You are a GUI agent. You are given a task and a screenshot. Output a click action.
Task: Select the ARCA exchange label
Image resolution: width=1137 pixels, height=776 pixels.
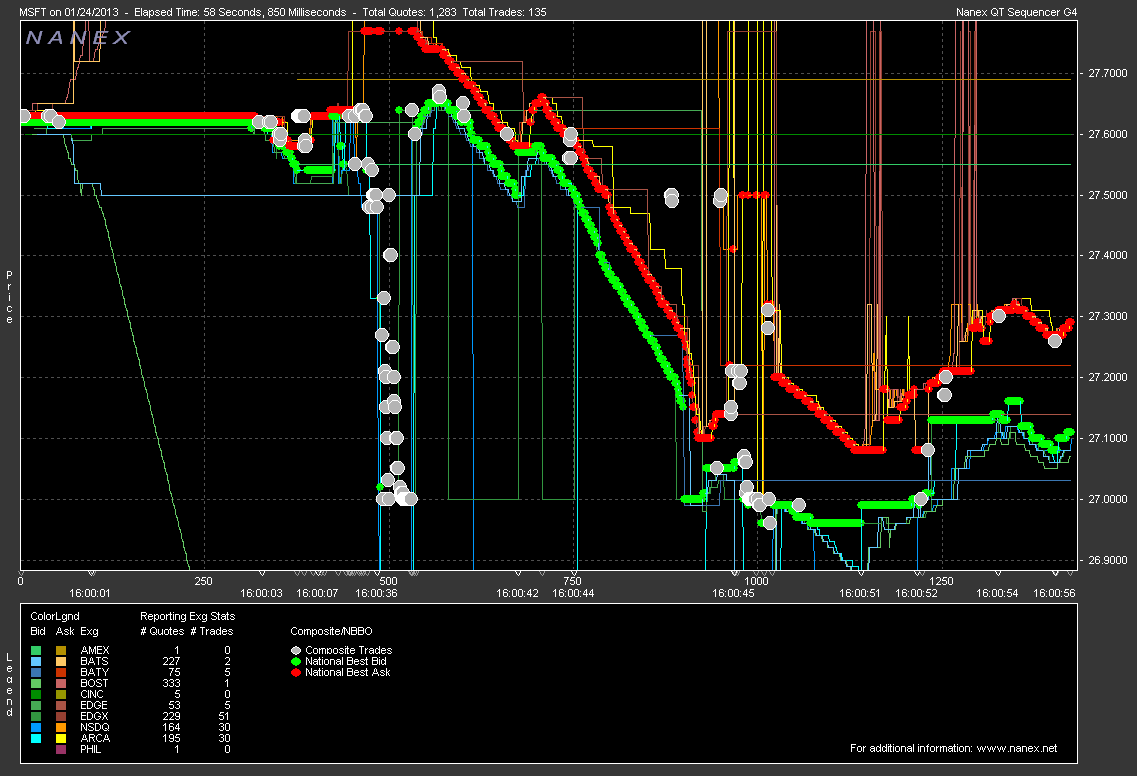tap(95, 738)
